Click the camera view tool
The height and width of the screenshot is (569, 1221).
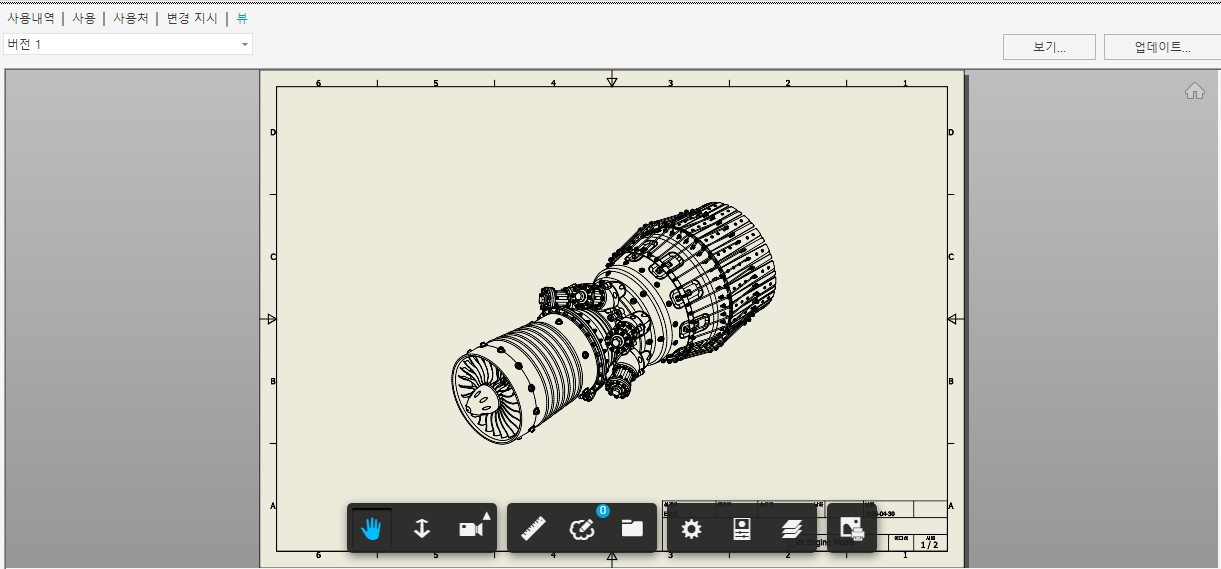[470, 529]
